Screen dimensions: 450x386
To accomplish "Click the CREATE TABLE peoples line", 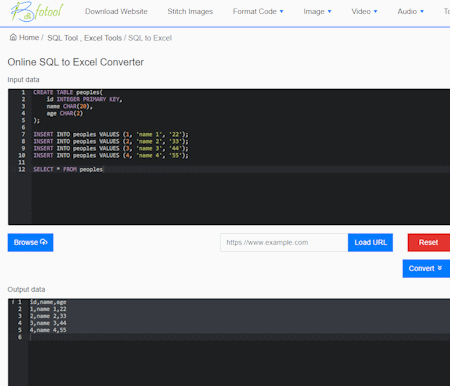I will click(x=68, y=92).
